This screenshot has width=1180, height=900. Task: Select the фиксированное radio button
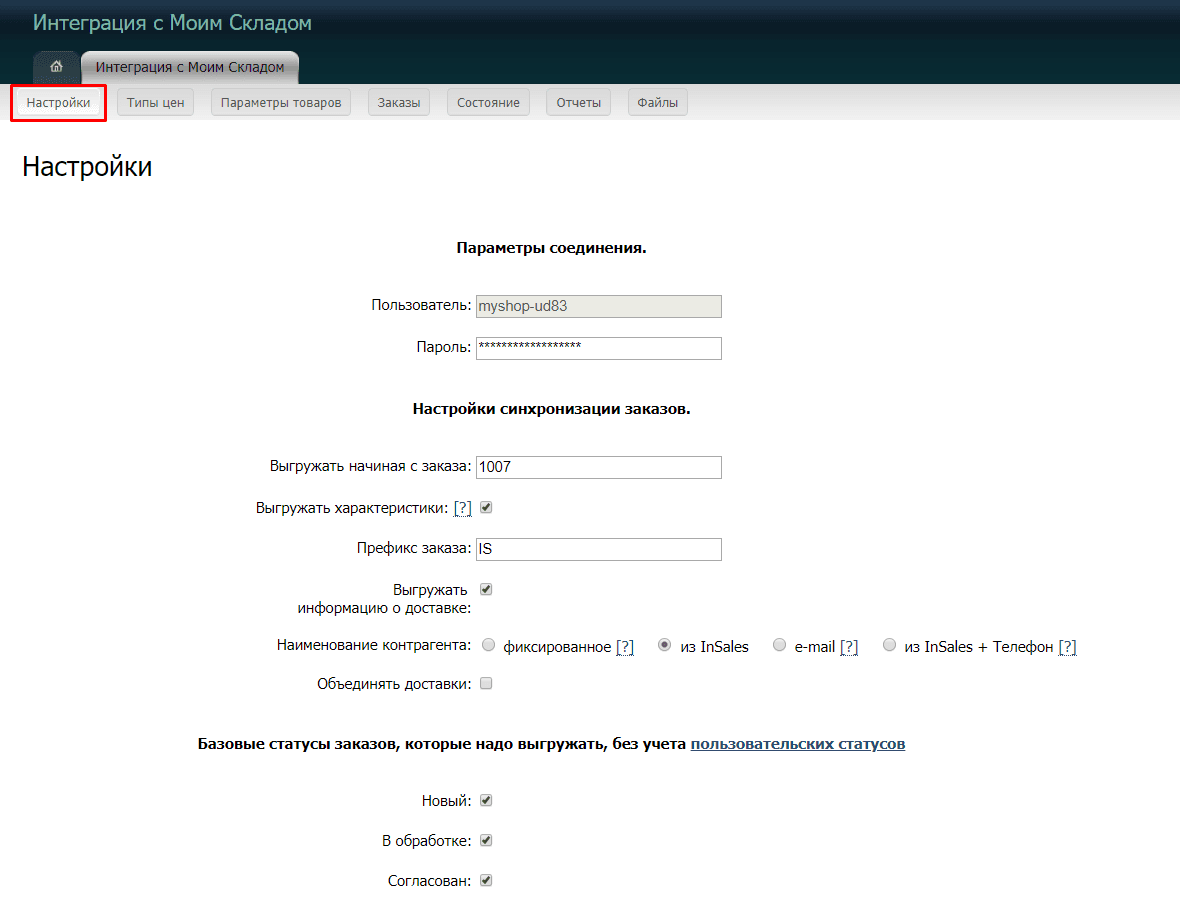pos(488,646)
